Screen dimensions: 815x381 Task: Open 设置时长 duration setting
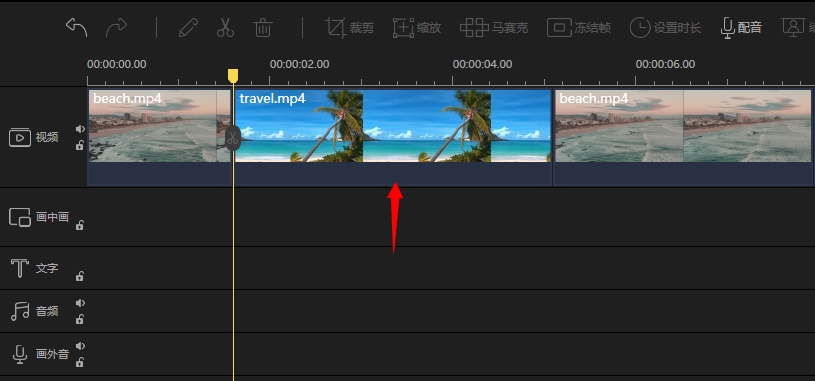pyautogui.click(x=665, y=28)
